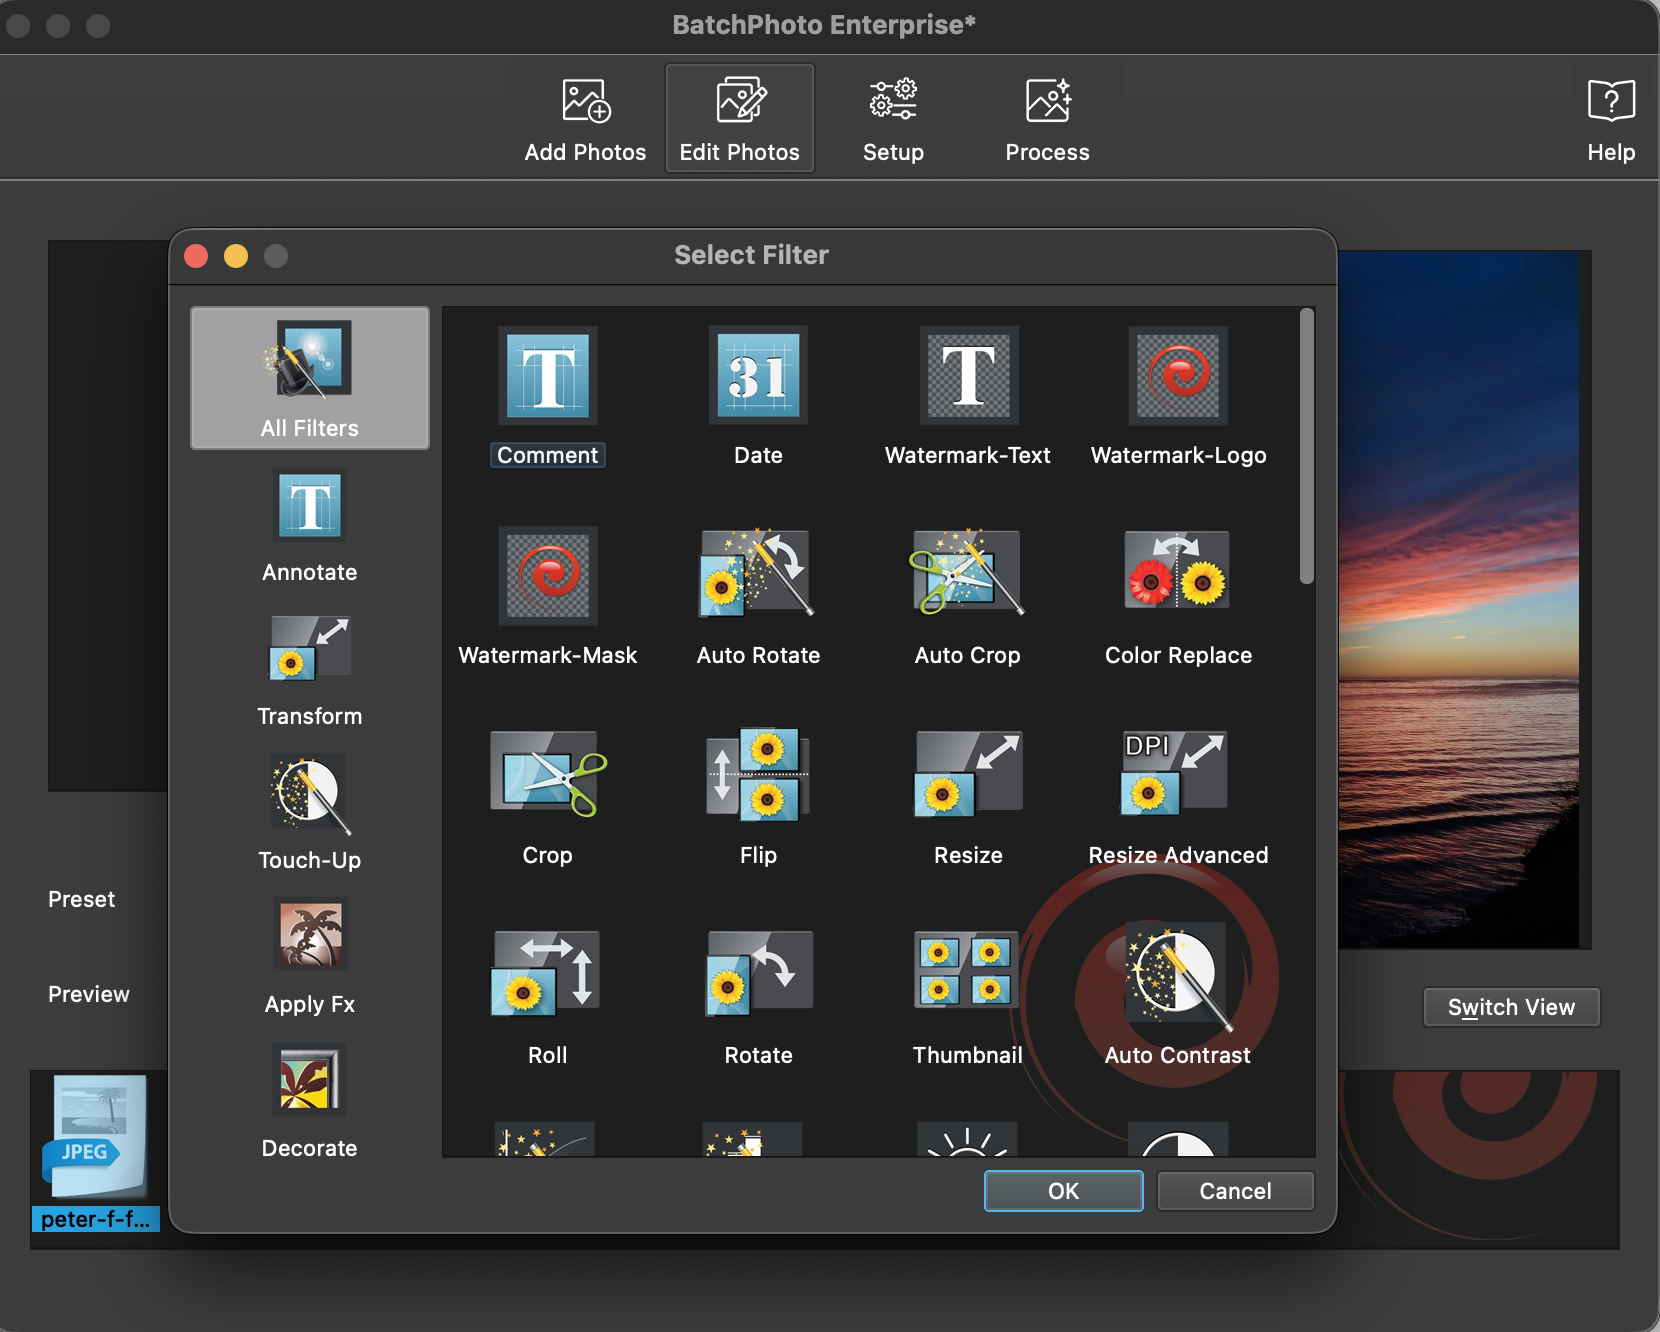Pick the Watermark-Text filter
This screenshot has height=1332, width=1660.
tap(968, 377)
